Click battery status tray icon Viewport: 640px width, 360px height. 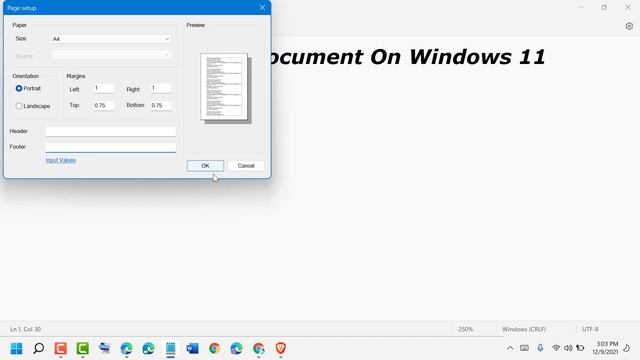tap(580, 348)
